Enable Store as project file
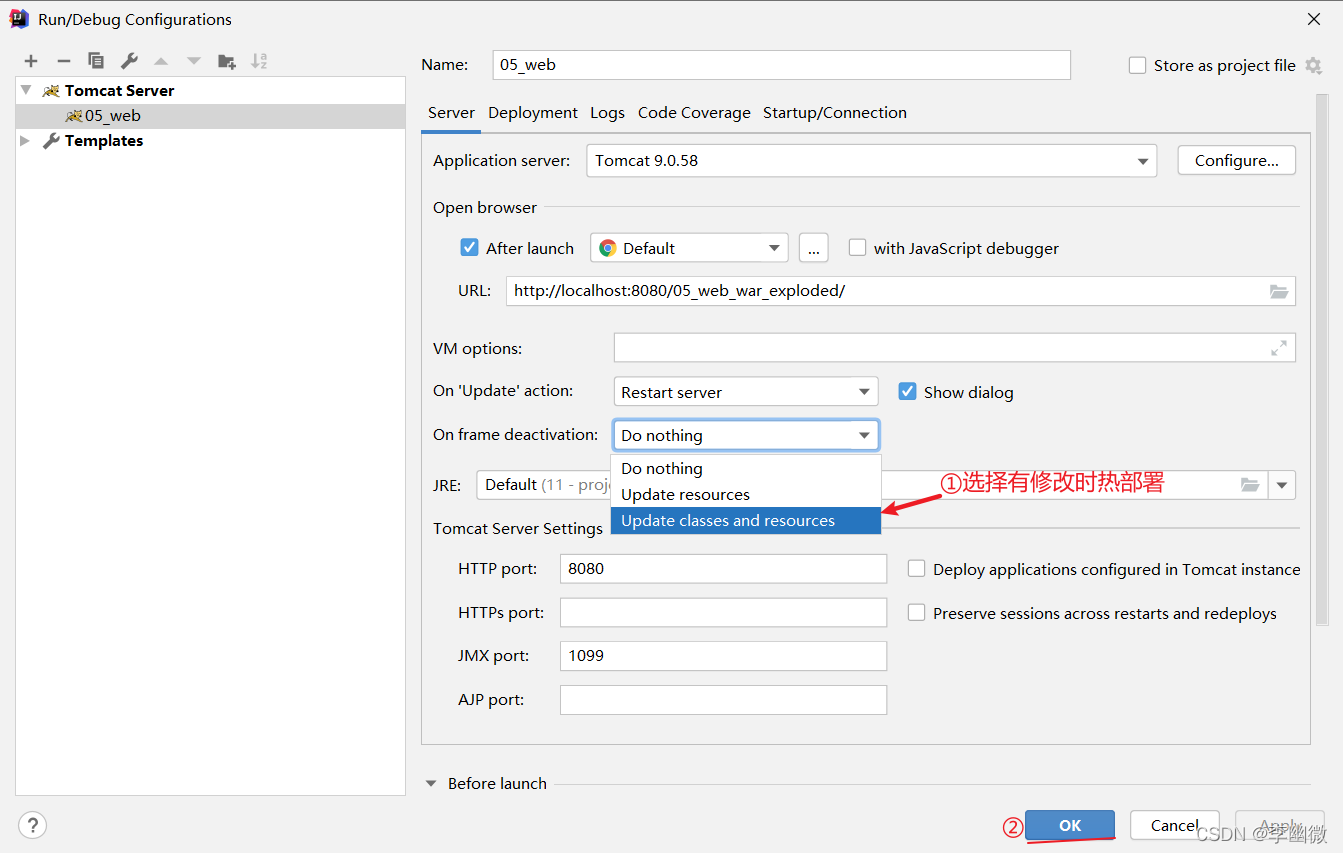 [1137, 65]
